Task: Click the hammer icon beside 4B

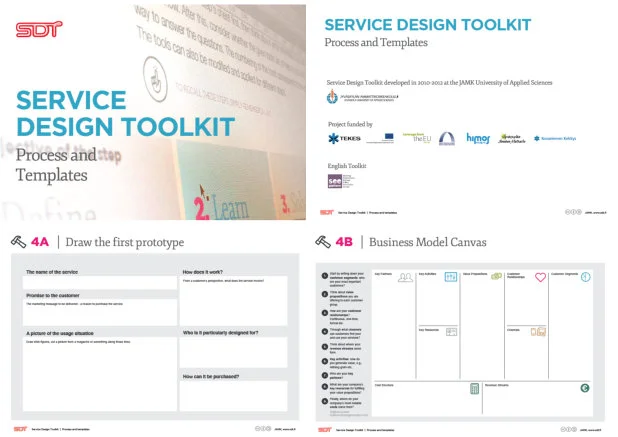Action: point(323,242)
